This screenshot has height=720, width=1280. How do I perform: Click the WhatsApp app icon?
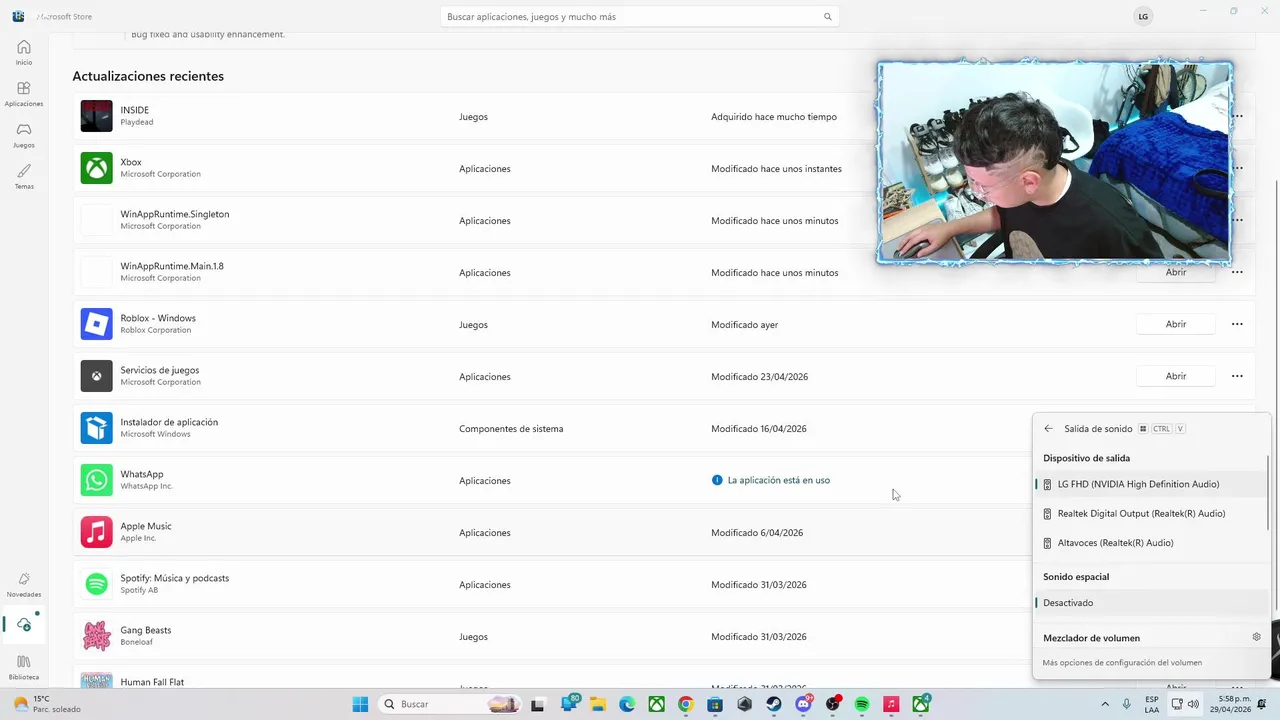point(97,480)
